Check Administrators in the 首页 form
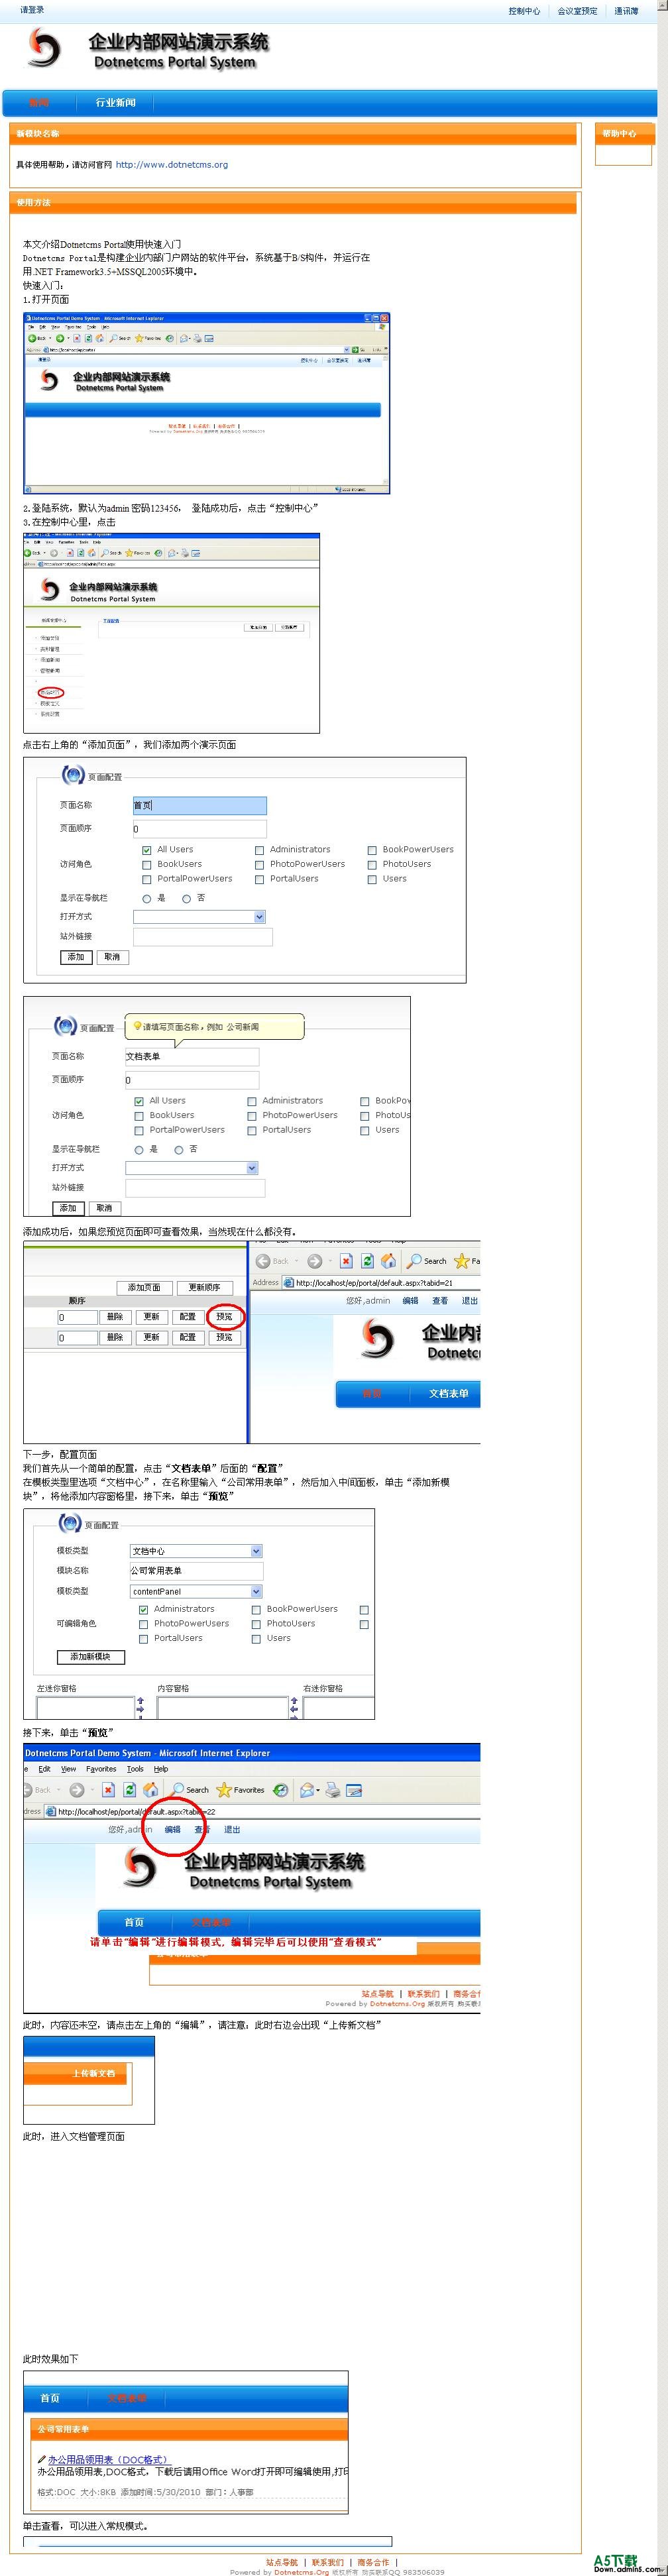The image size is (668, 2576). [x=259, y=850]
